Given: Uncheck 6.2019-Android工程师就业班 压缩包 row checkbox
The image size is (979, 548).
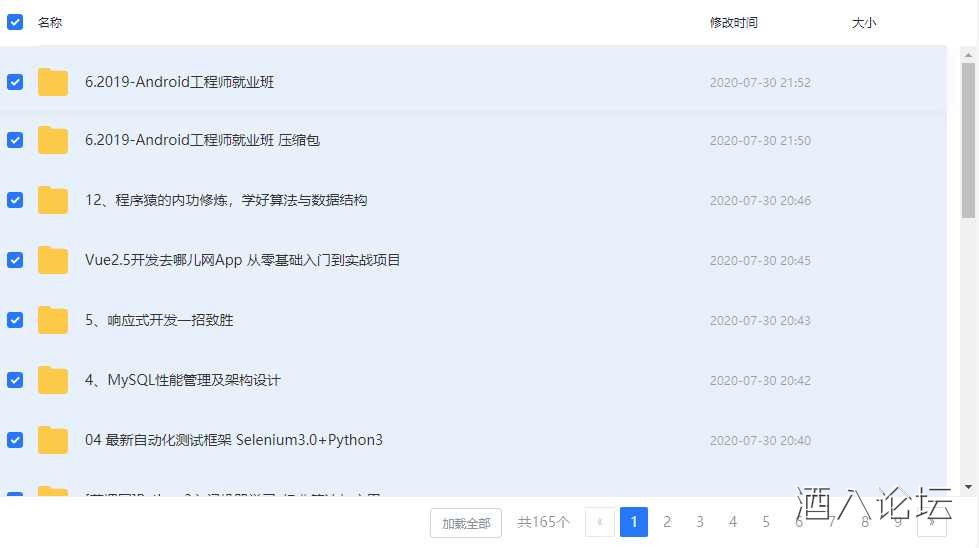Looking at the screenshot, I should pos(15,140).
